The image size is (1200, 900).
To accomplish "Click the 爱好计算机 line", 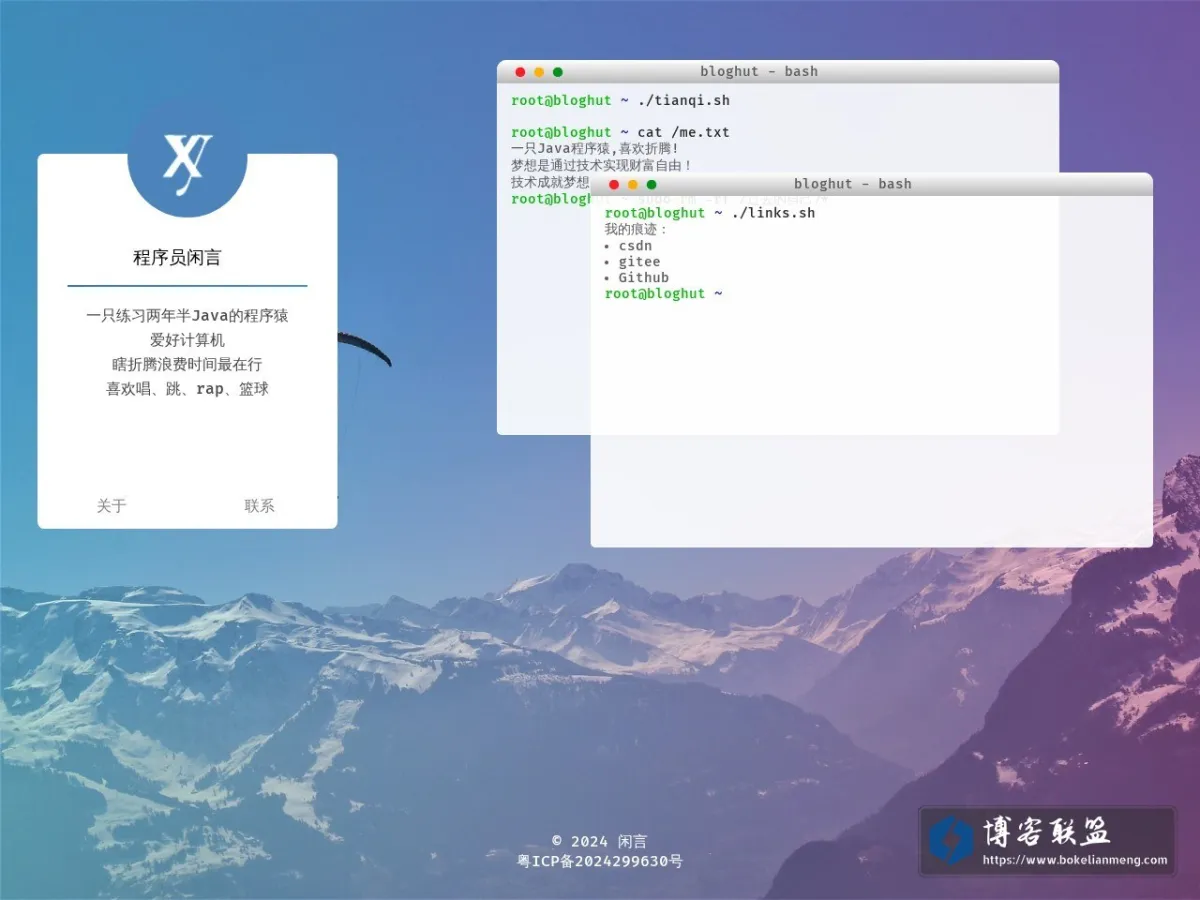I will tap(187, 340).
